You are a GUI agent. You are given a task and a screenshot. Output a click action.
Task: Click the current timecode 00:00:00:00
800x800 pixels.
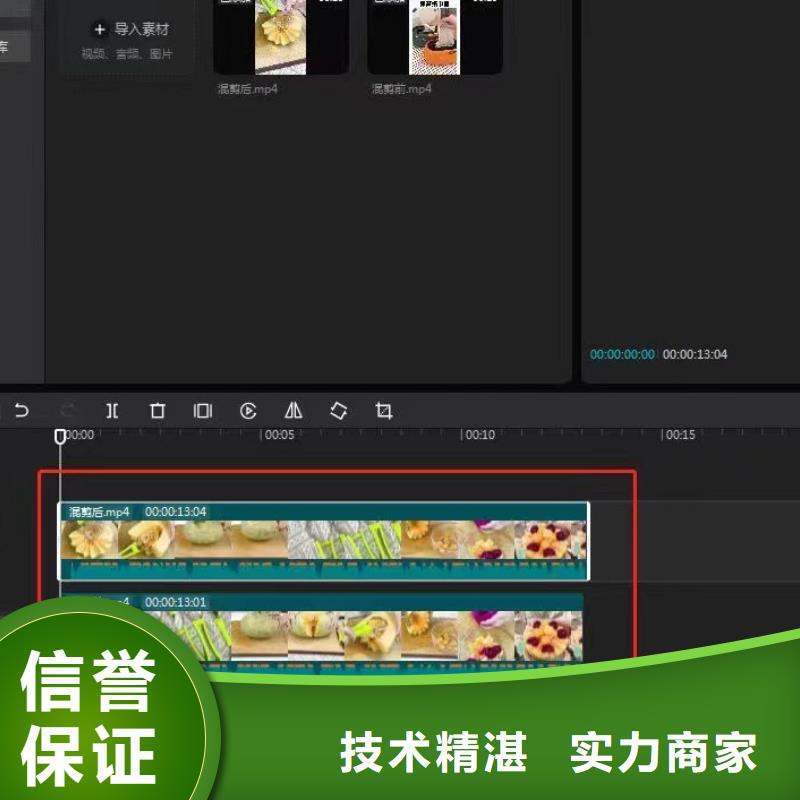click(622, 354)
